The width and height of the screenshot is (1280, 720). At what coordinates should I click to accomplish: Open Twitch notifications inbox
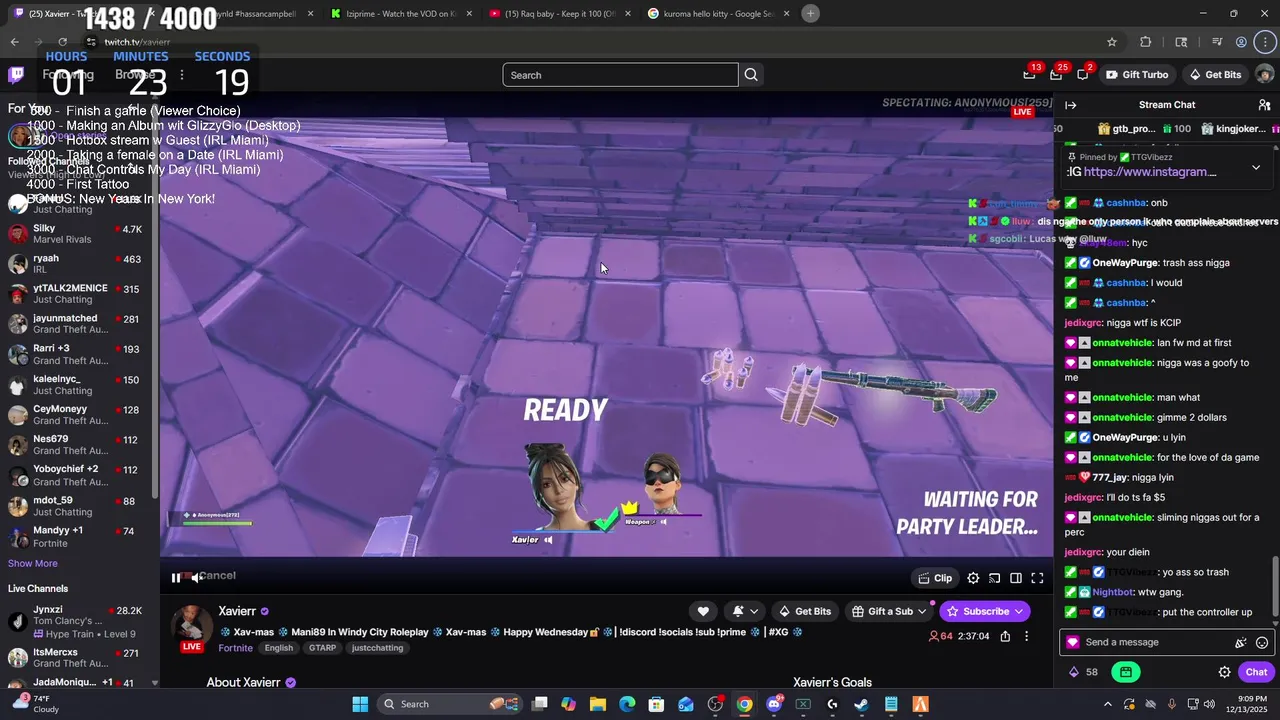click(1056, 75)
